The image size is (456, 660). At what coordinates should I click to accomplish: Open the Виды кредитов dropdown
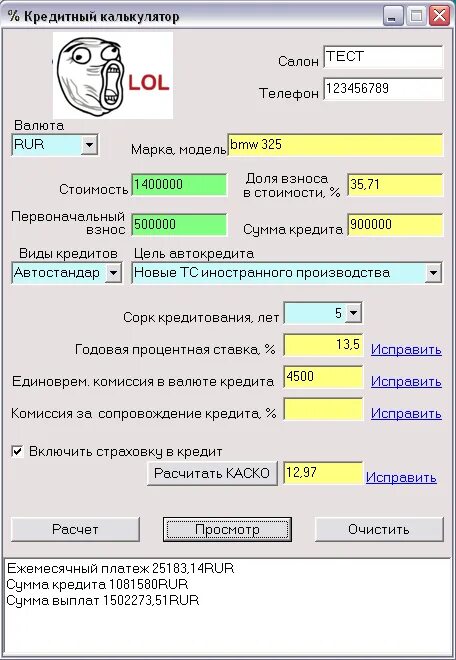(113, 273)
